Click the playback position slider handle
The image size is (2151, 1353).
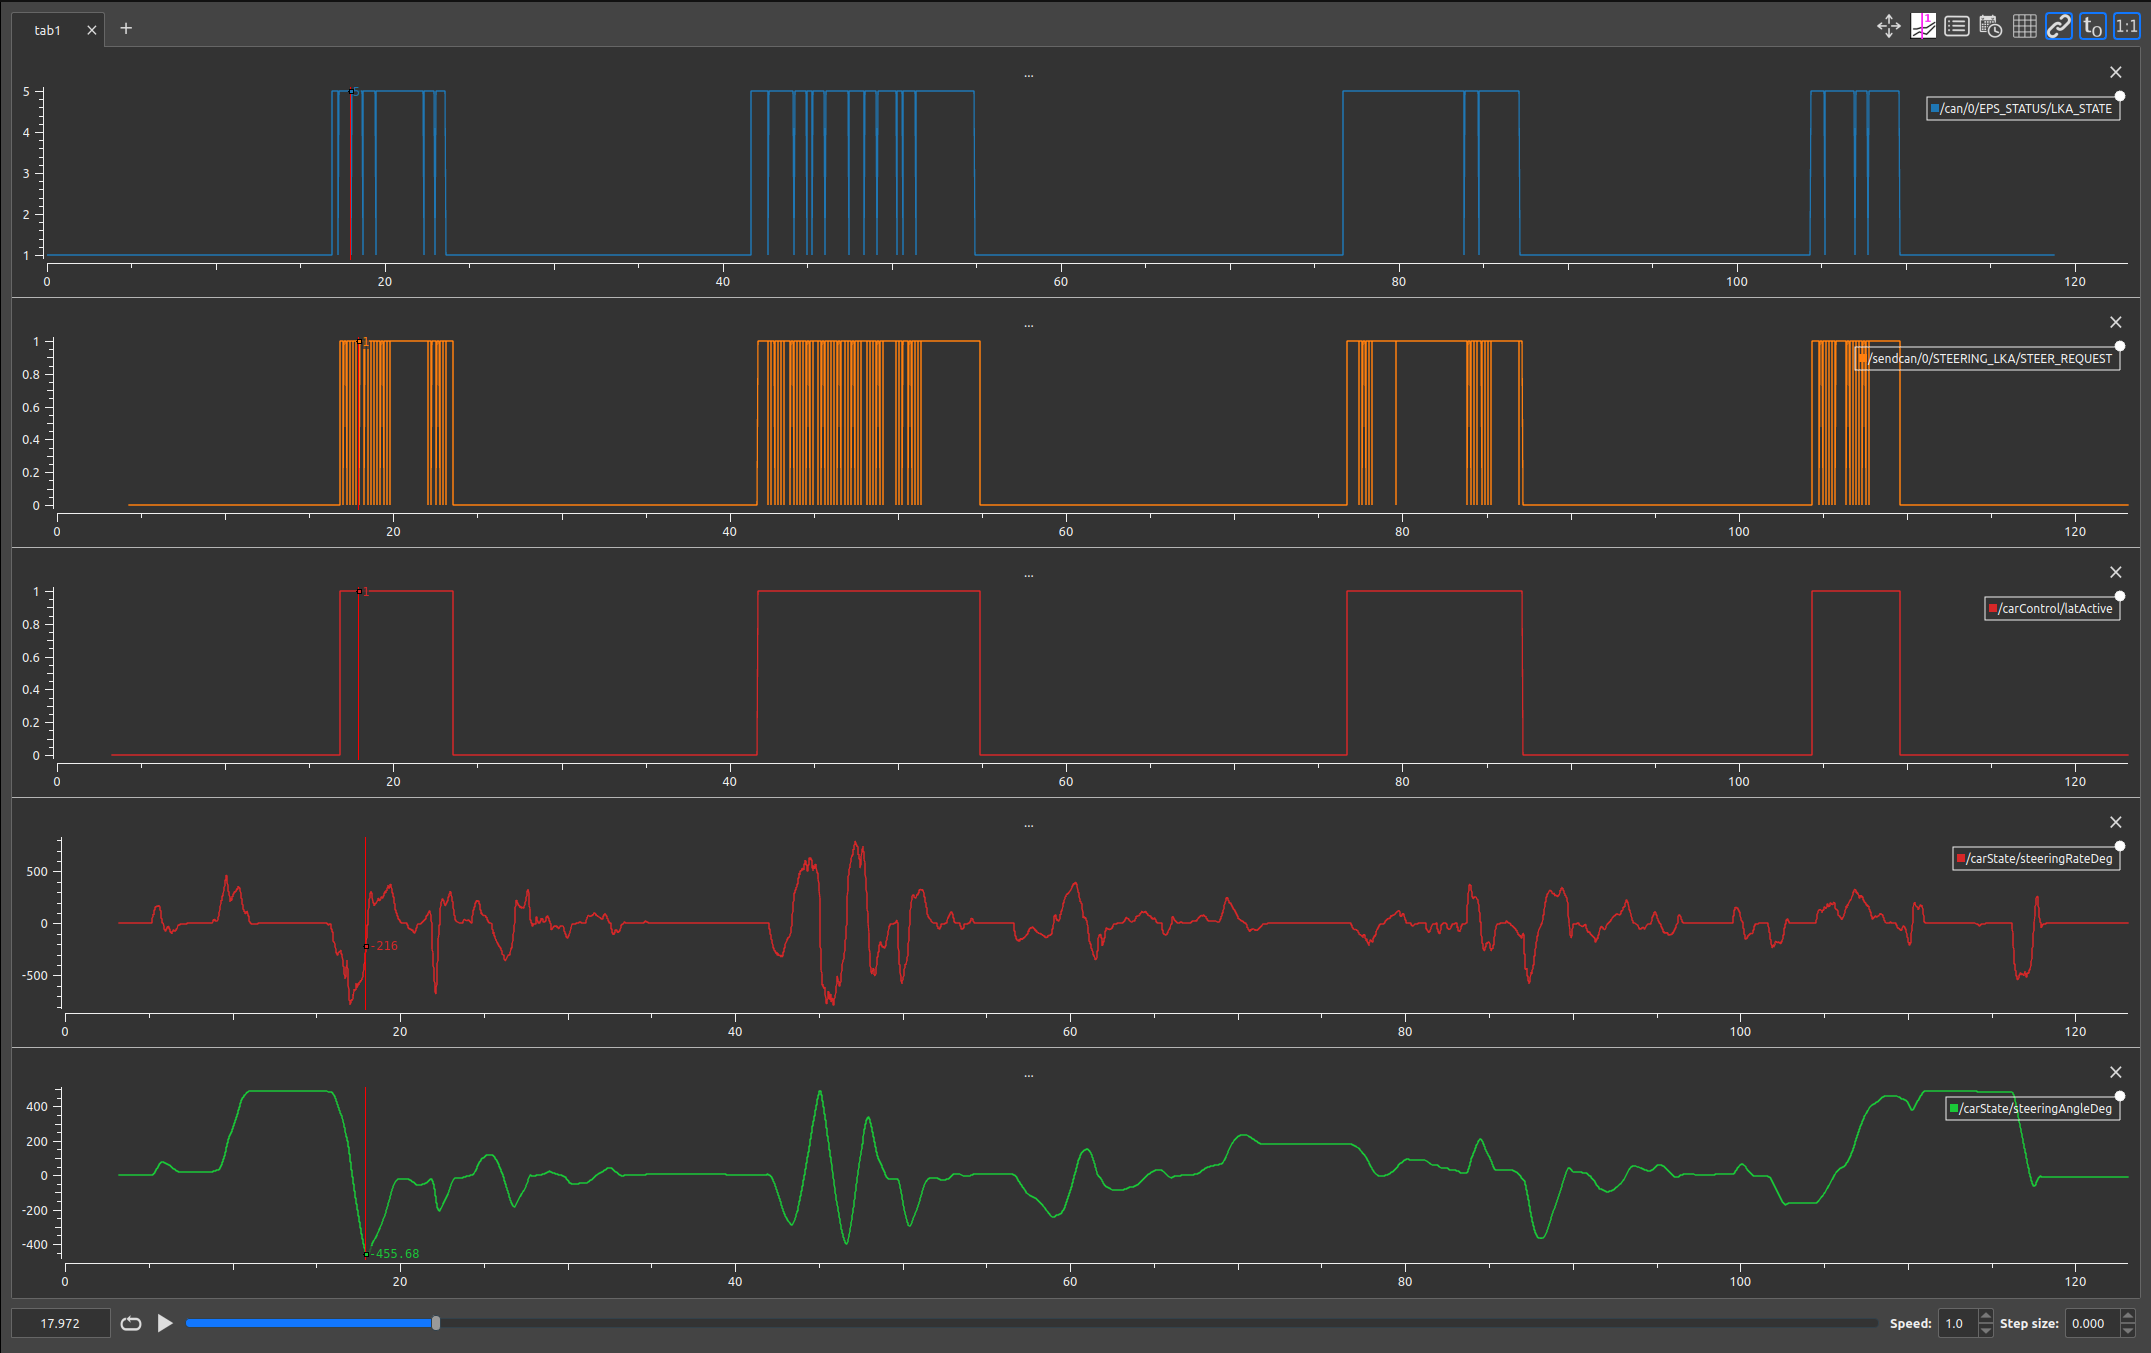tap(436, 1323)
